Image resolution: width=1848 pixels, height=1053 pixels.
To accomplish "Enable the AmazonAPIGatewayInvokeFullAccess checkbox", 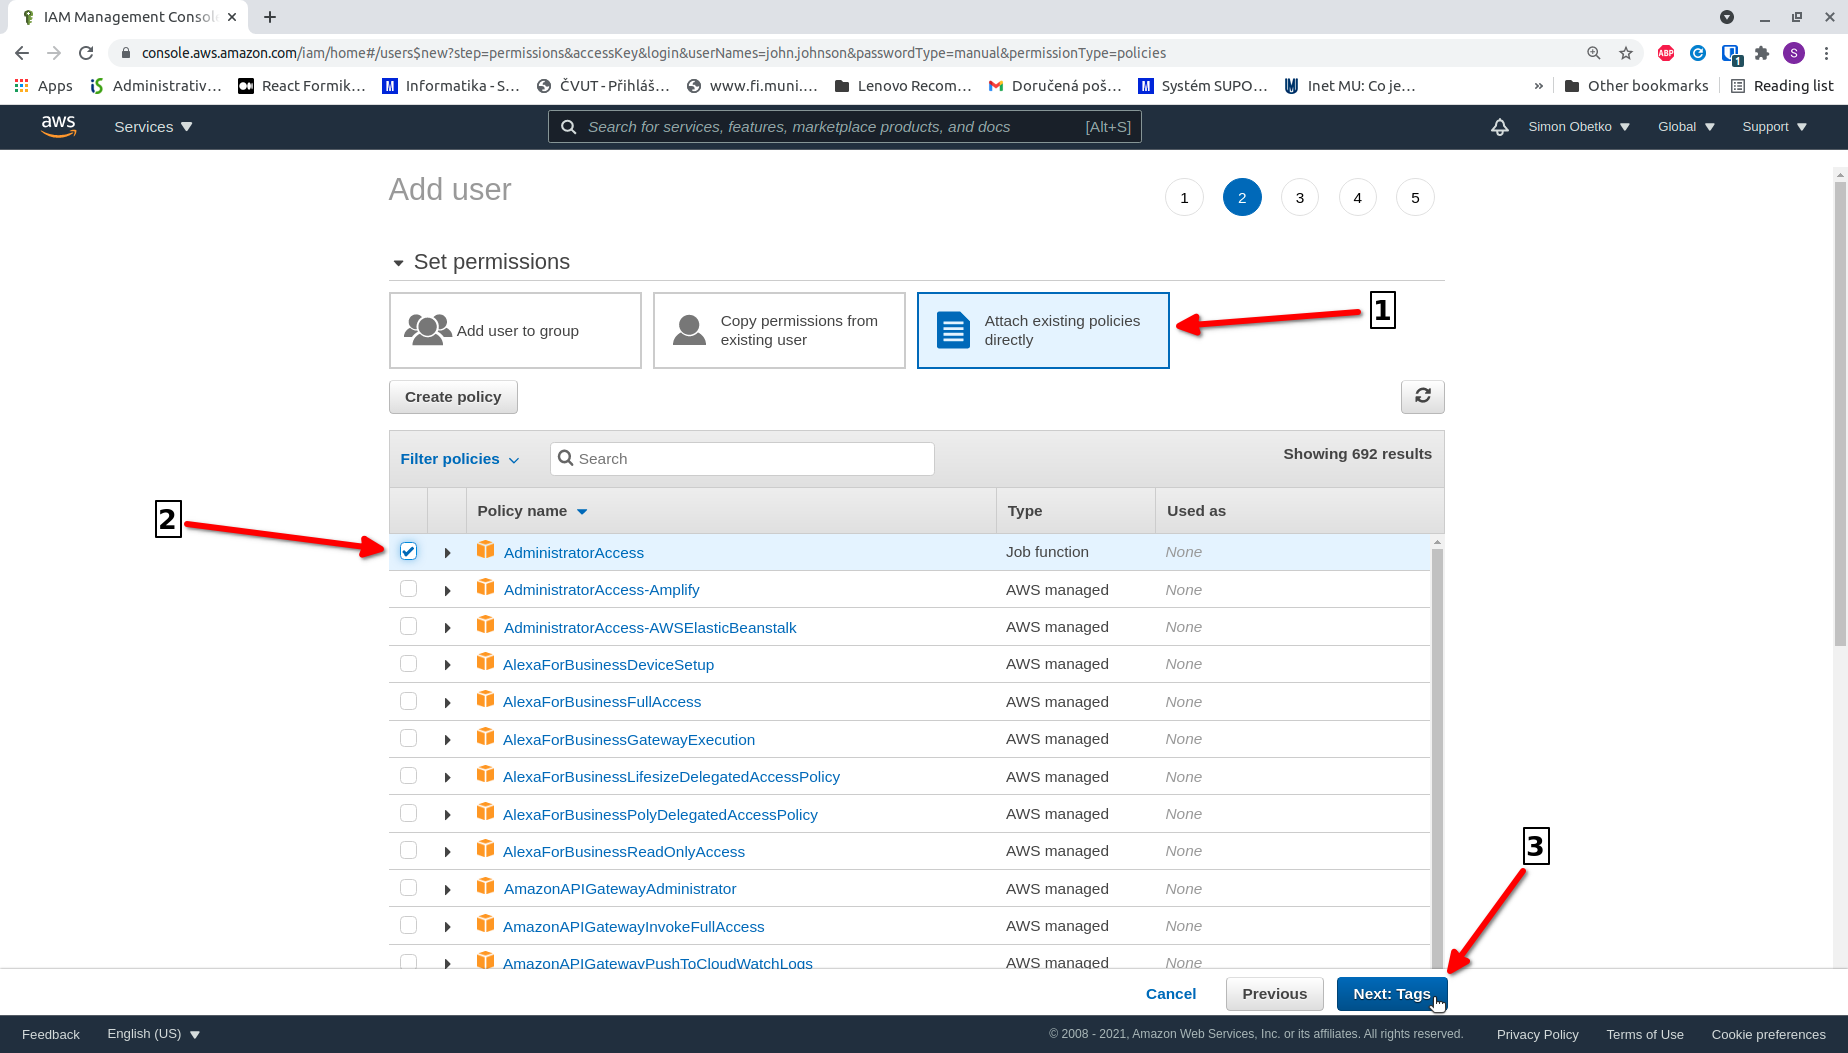I will pos(408,925).
